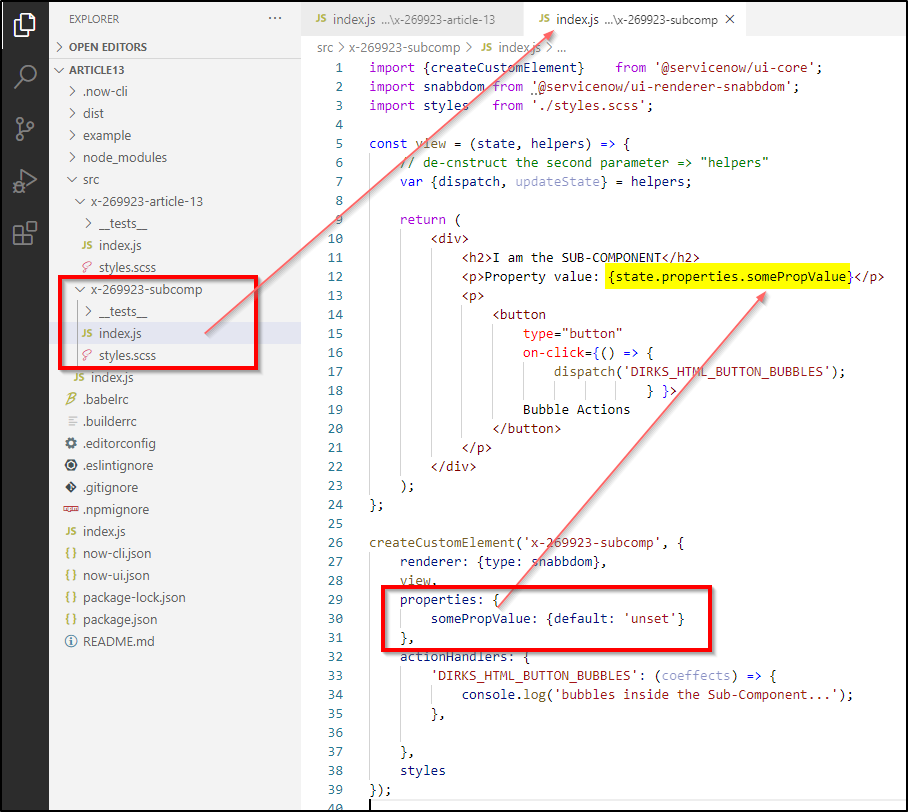Click the 'const view' declaration on line 5
The height and width of the screenshot is (812, 908).
tap(408, 144)
